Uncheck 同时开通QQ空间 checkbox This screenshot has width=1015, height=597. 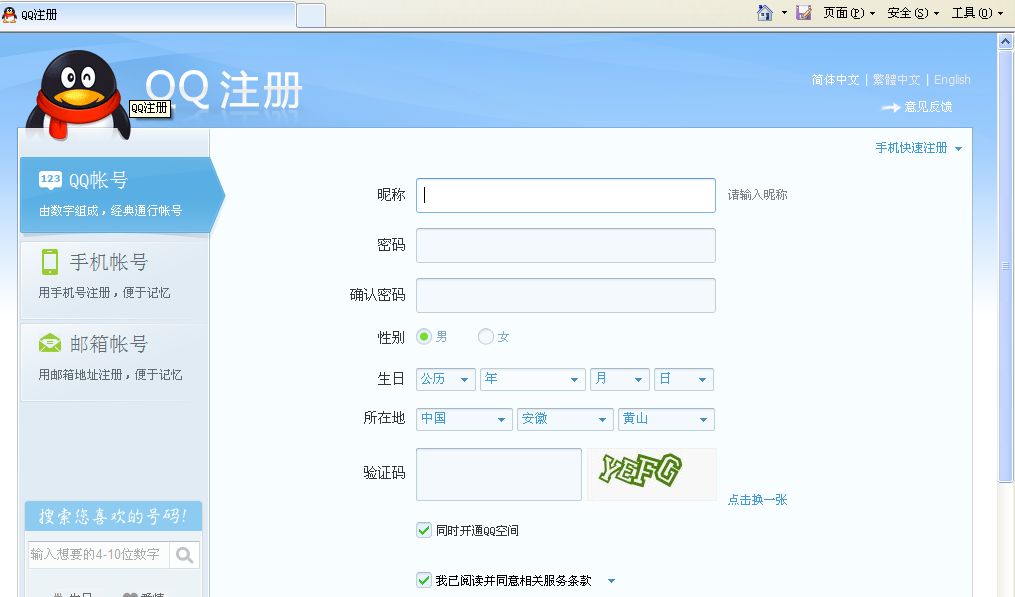coord(424,530)
